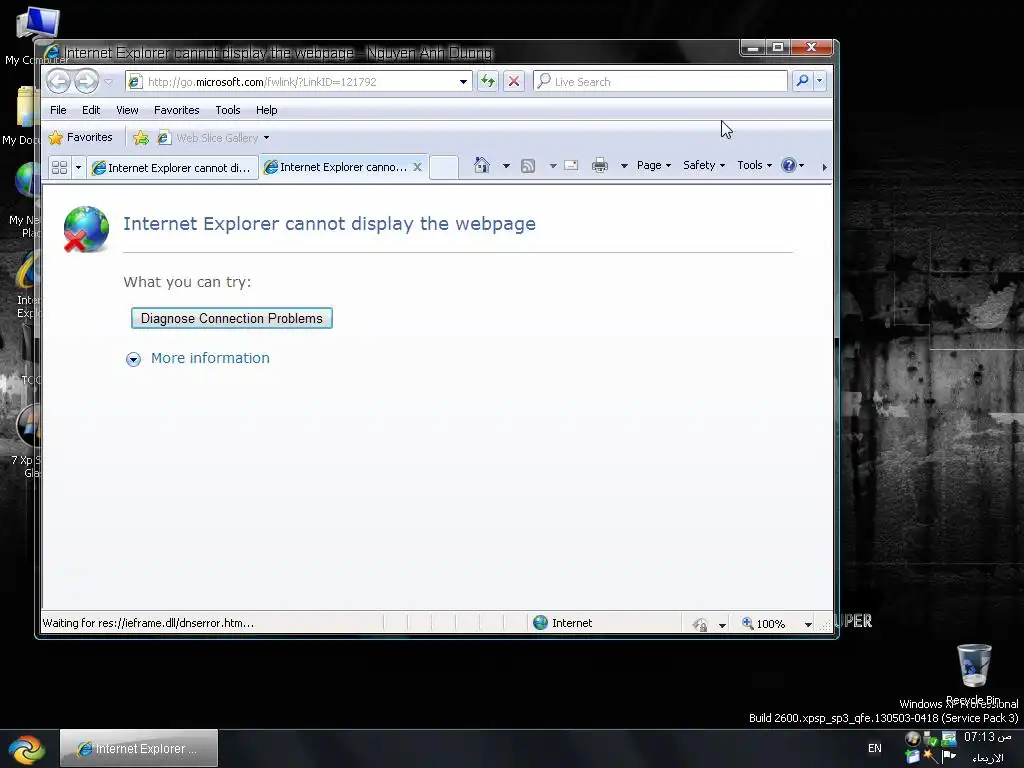Click the green Refresh arrows icon
Image resolution: width=1024 pixels, height=768 pixels.
click(488, 82)
